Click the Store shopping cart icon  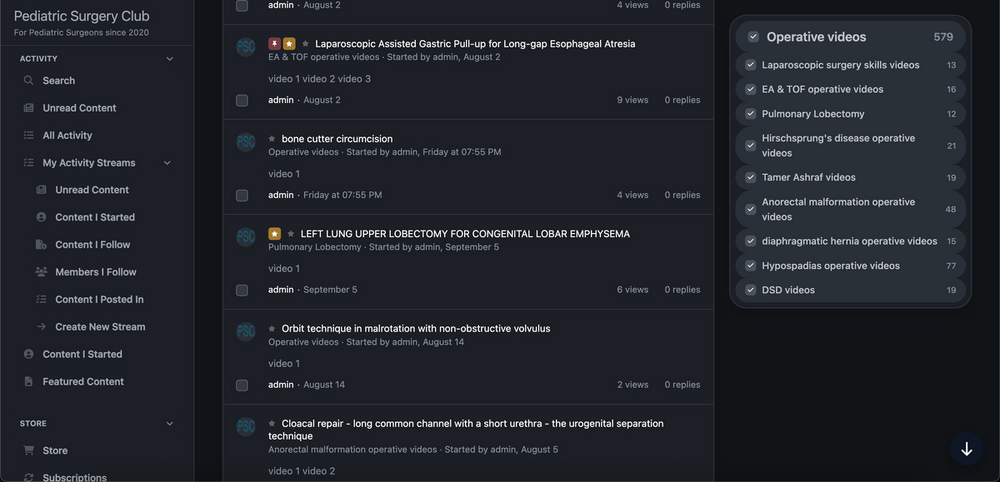point(29,450)
